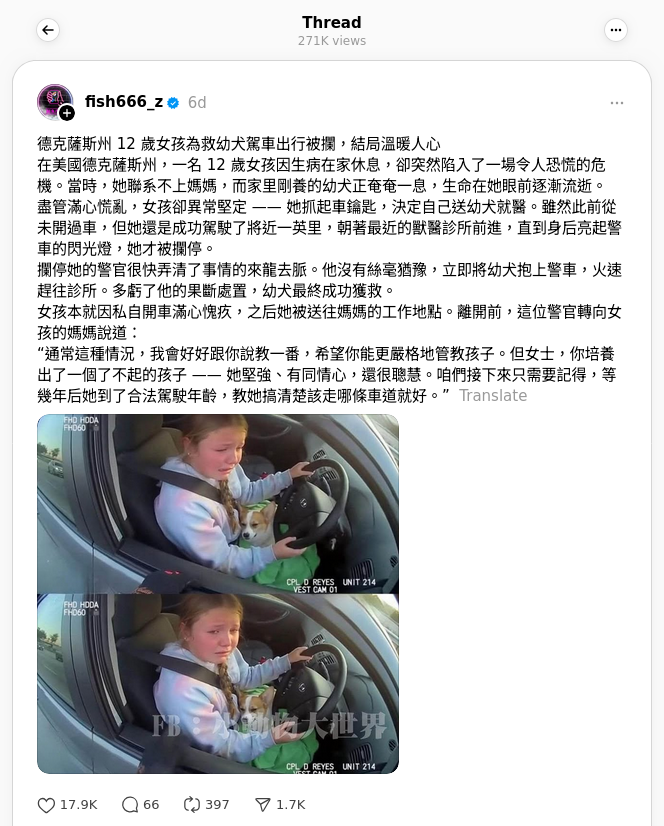View the 397 reposts count
Viewport: 664px width, 826px height.
tap(217, 805)
